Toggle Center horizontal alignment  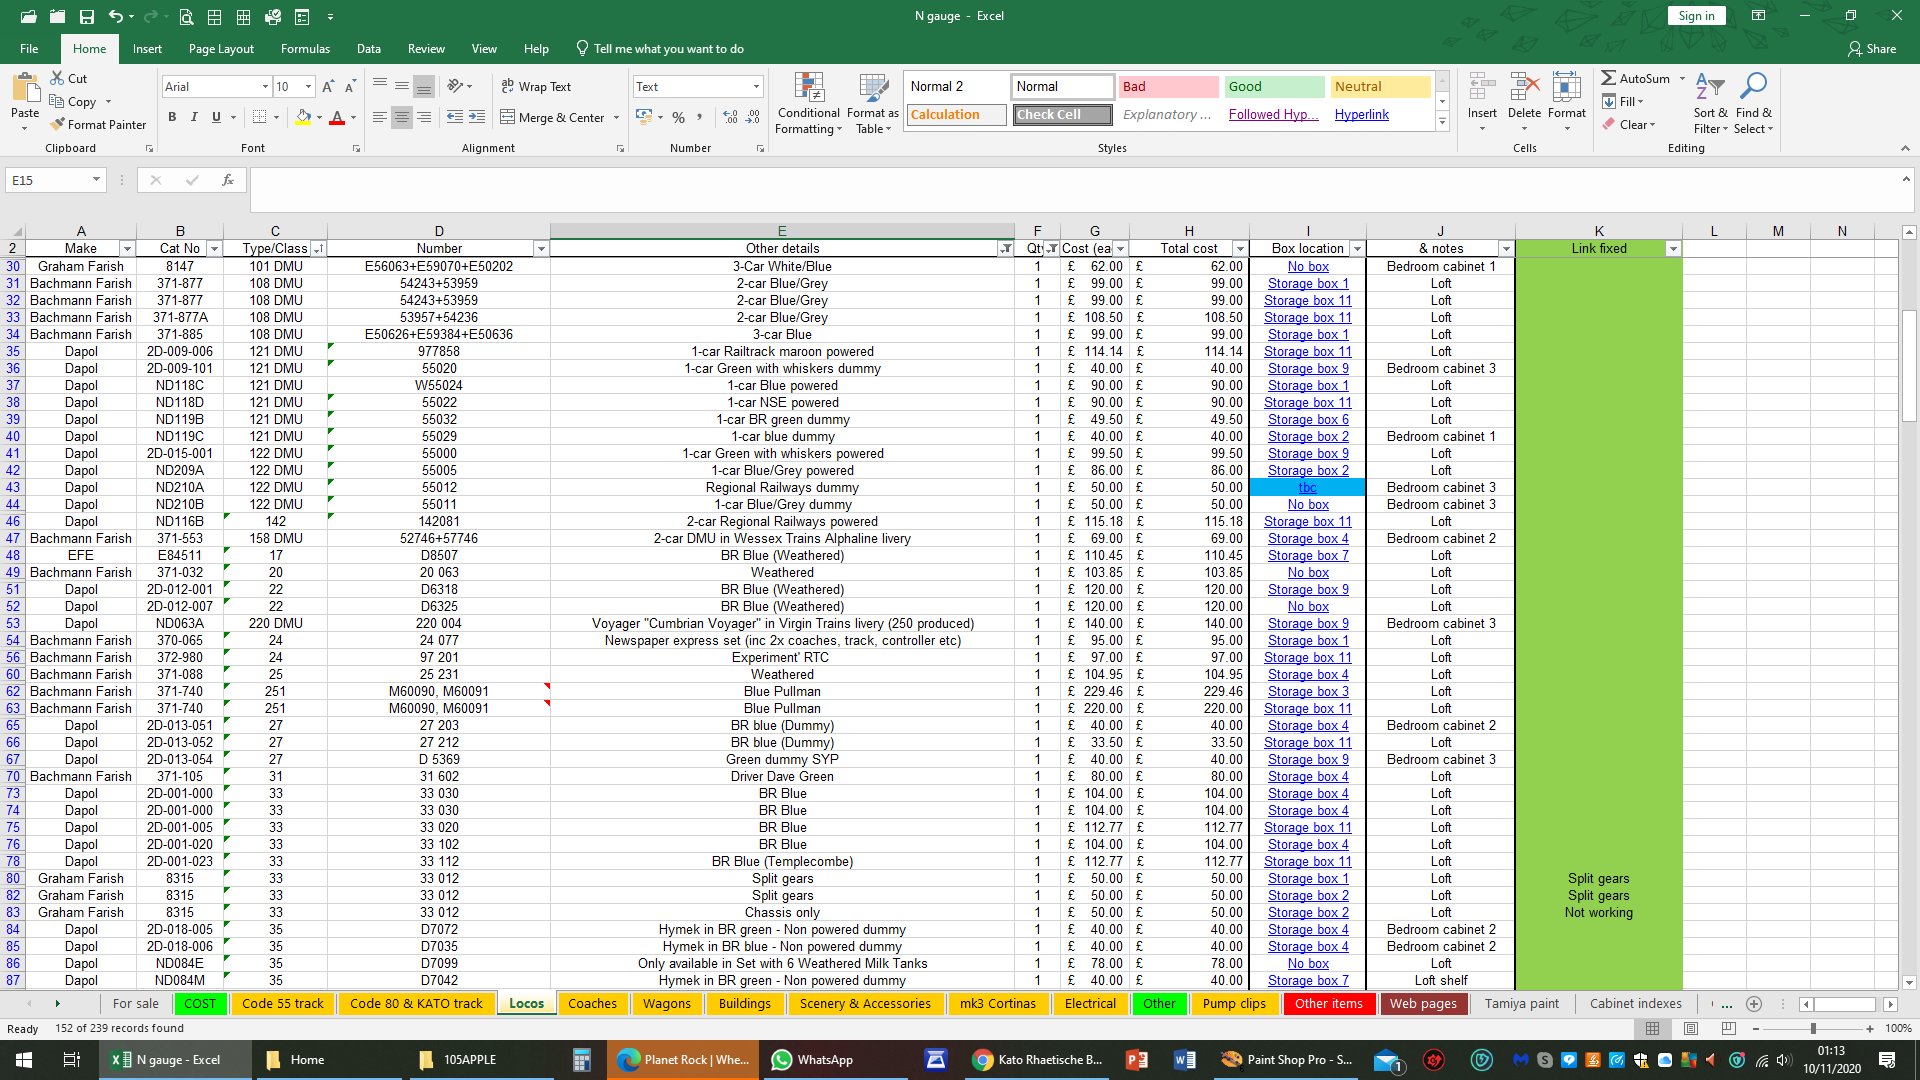coord(402,117)
